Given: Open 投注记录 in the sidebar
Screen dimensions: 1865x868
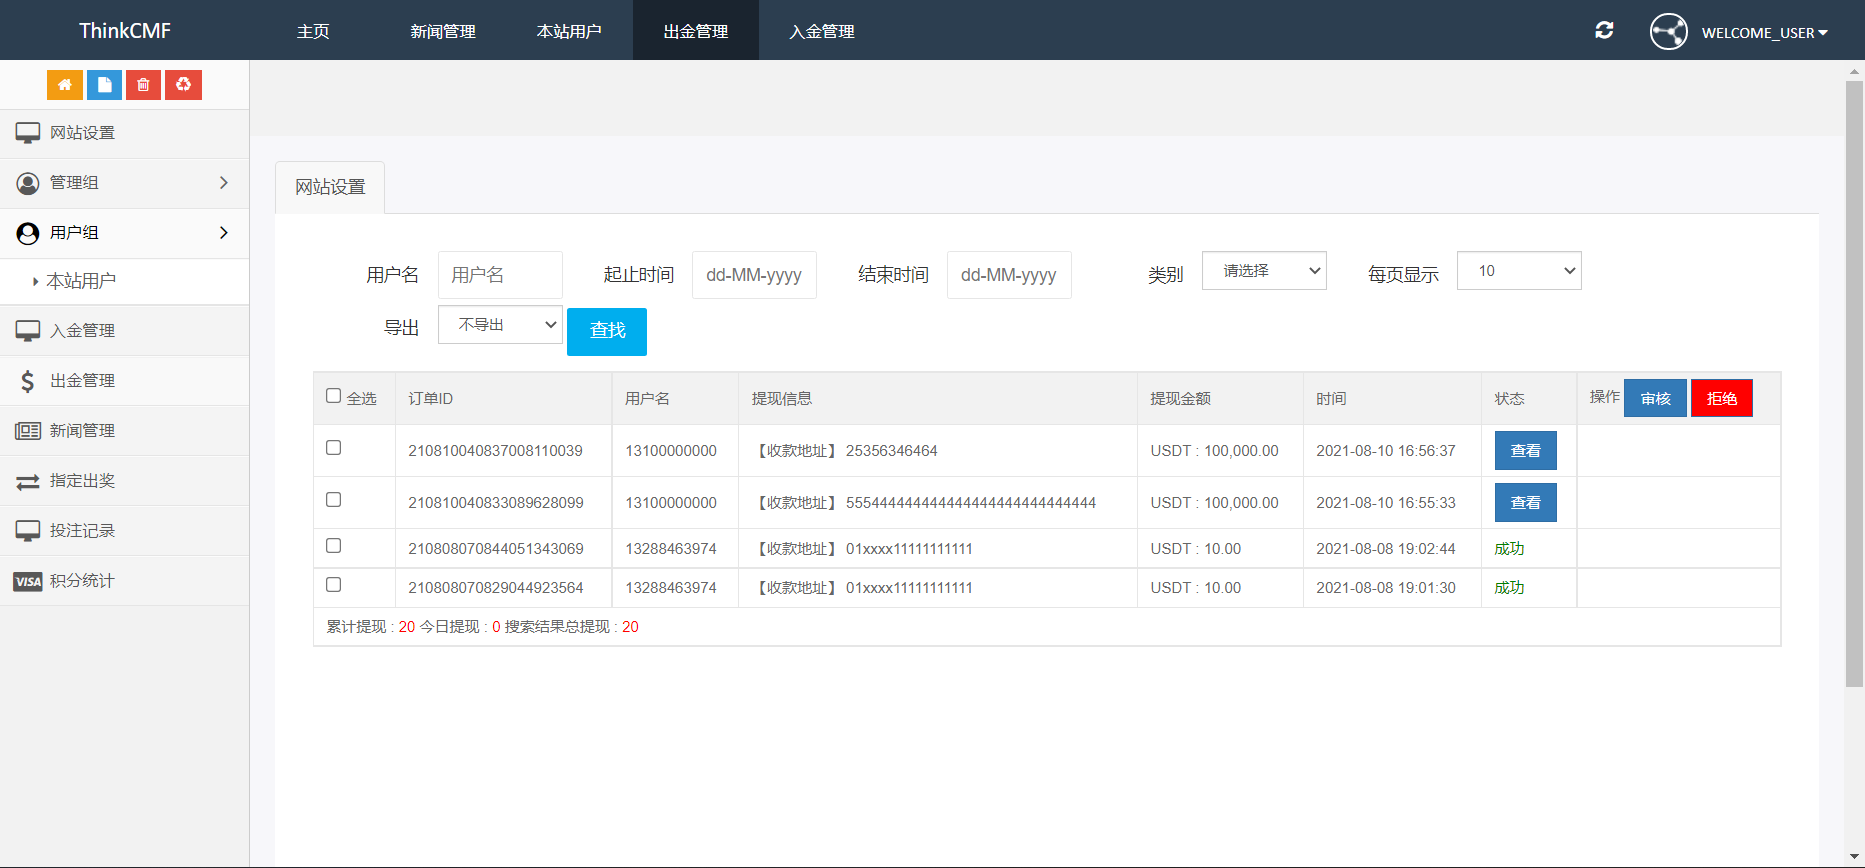Looking at the screenshot, I should [124, 531].
